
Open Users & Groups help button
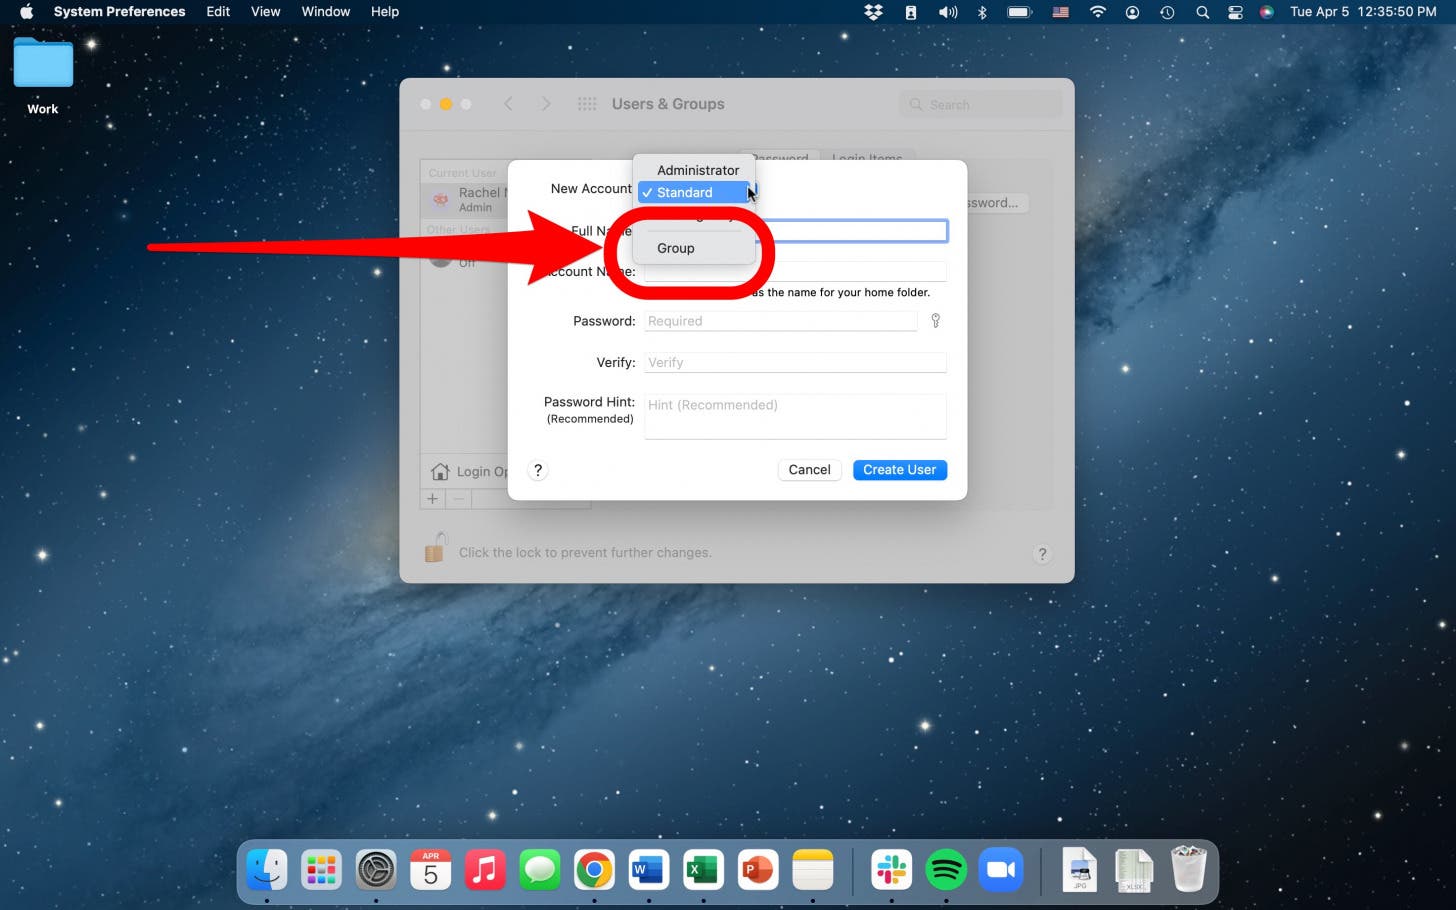tap(1042, 554)
